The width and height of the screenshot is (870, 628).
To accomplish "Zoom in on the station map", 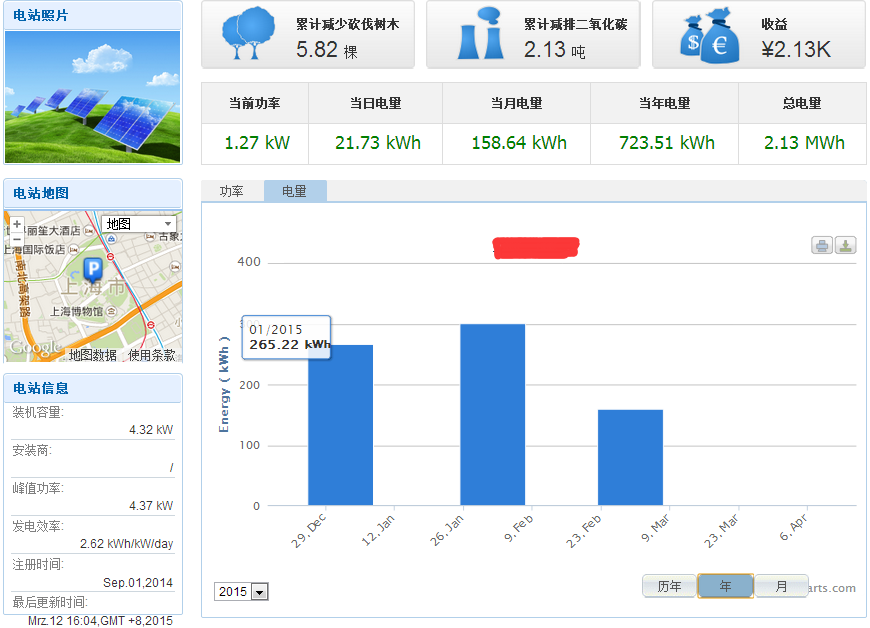I will click(x=17, y=224).
